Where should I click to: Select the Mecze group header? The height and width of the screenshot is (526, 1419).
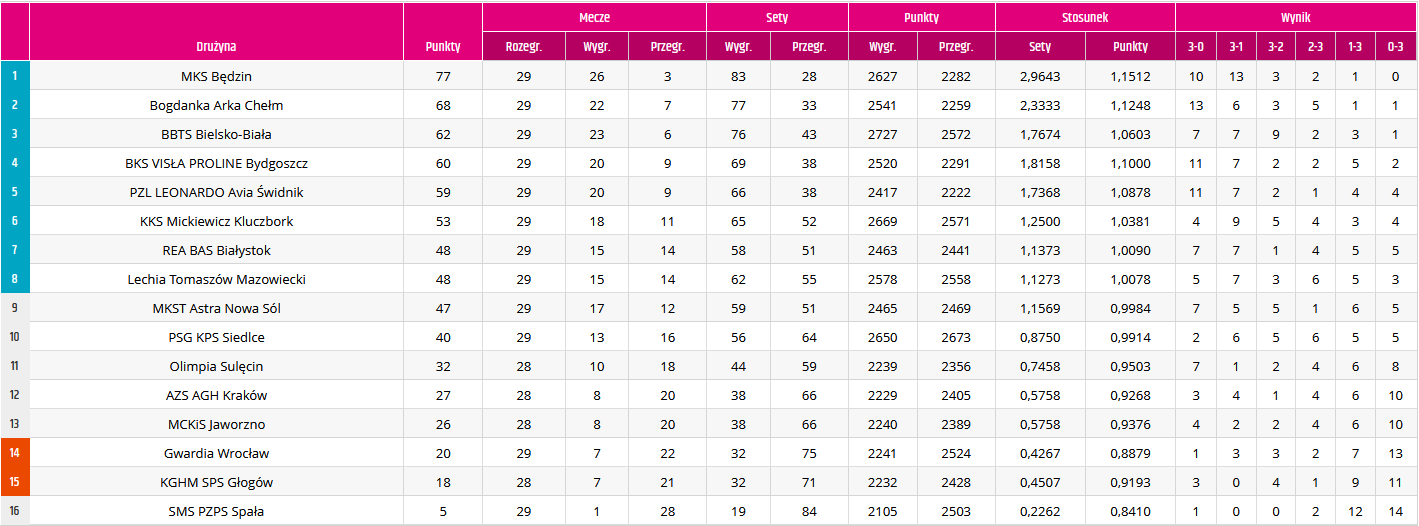(x=594, y=17)
